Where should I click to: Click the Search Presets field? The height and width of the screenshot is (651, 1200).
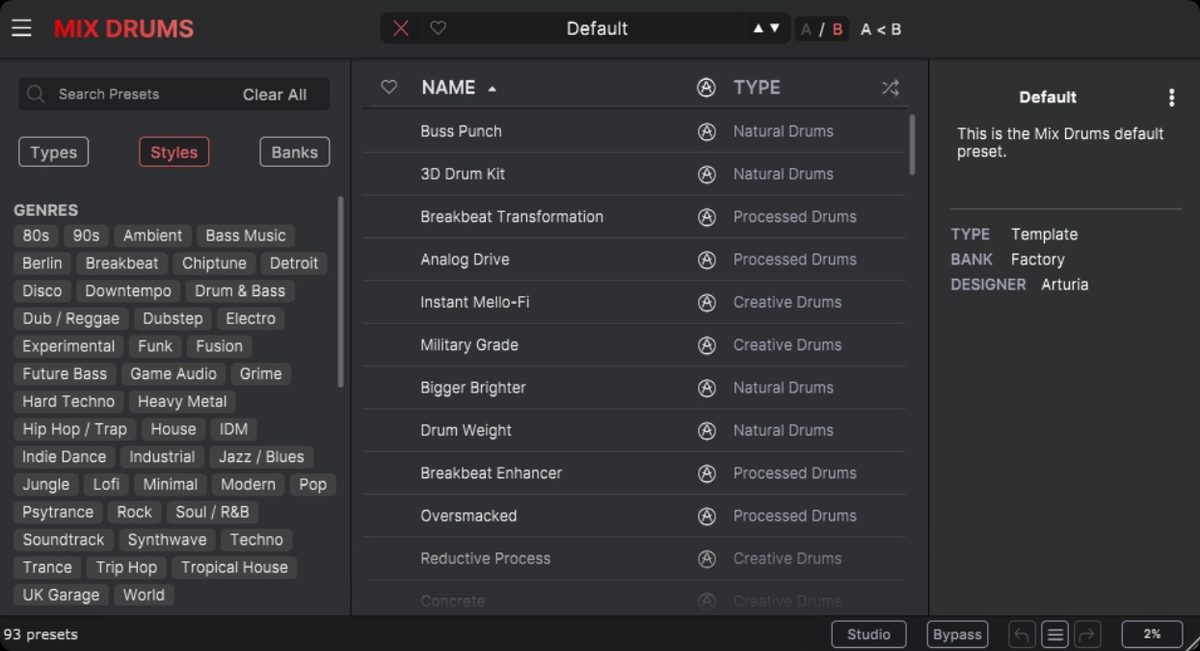pos(128,94)
